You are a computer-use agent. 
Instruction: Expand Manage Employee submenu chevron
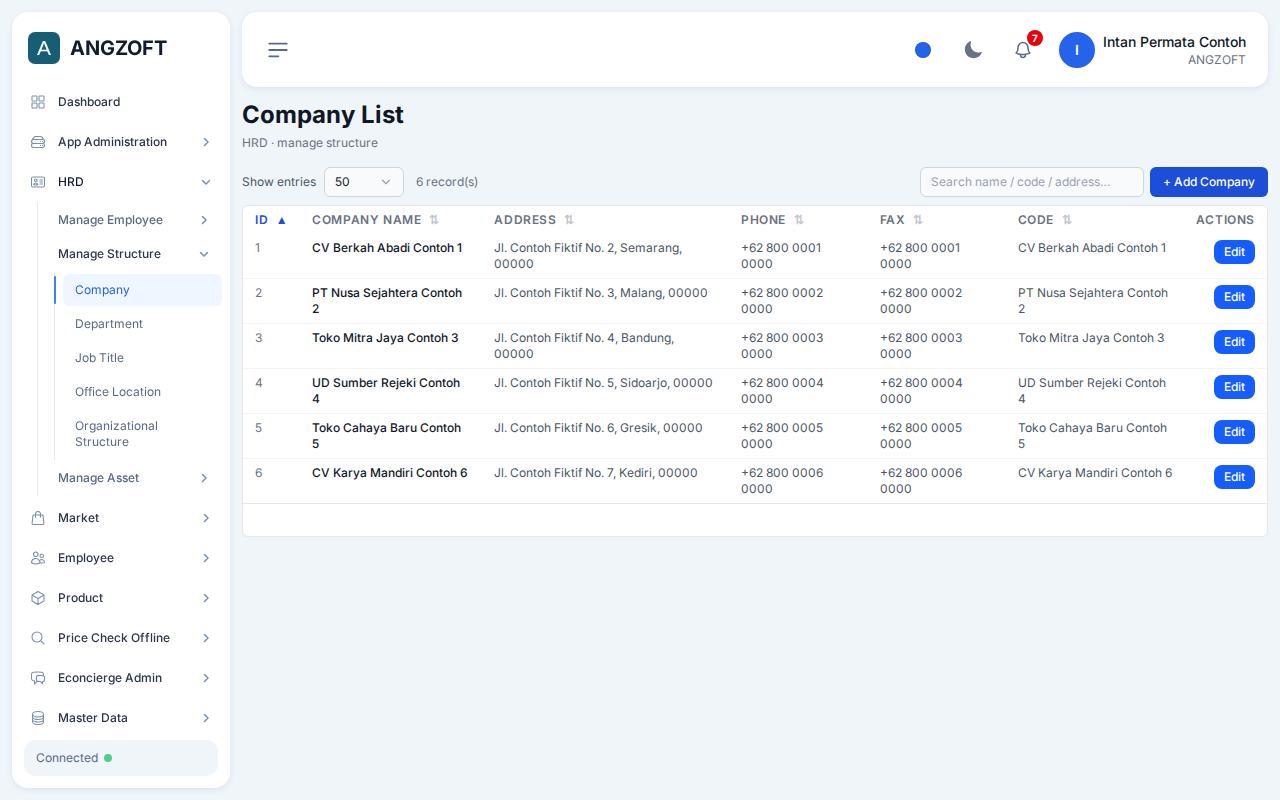pos(204,220)
